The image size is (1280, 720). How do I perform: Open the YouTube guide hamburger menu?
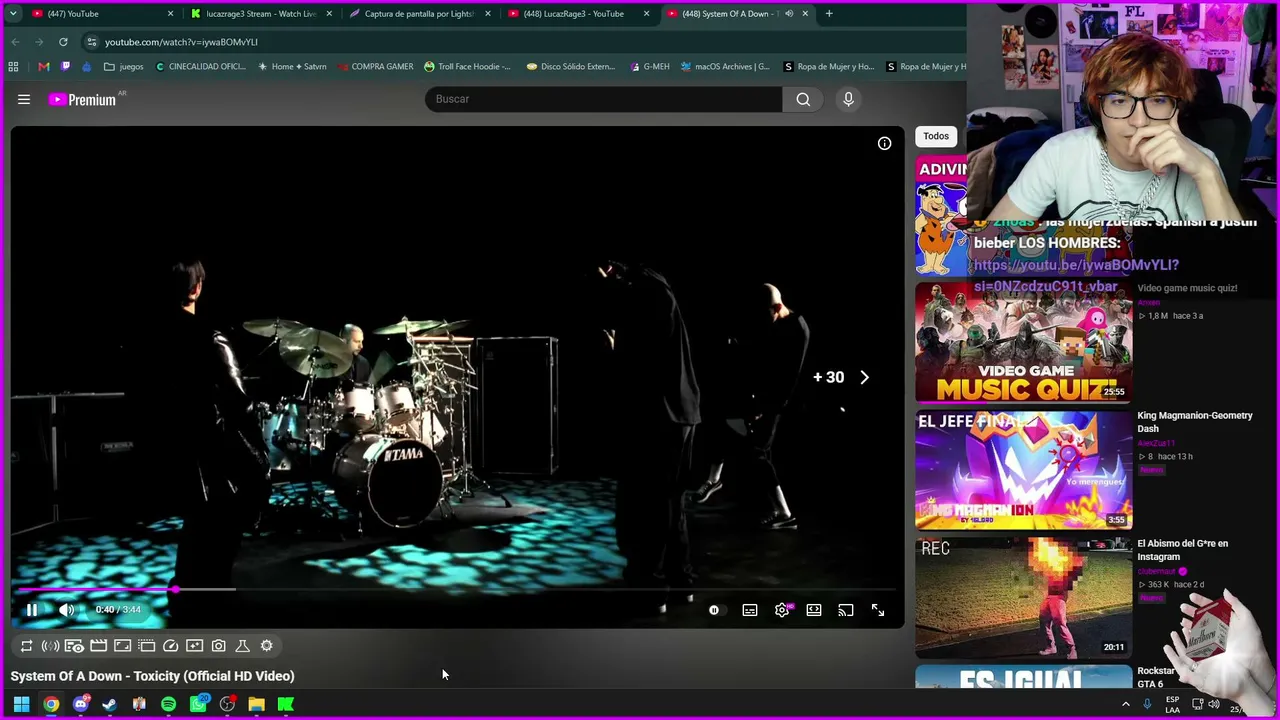(x=24, y=99)
